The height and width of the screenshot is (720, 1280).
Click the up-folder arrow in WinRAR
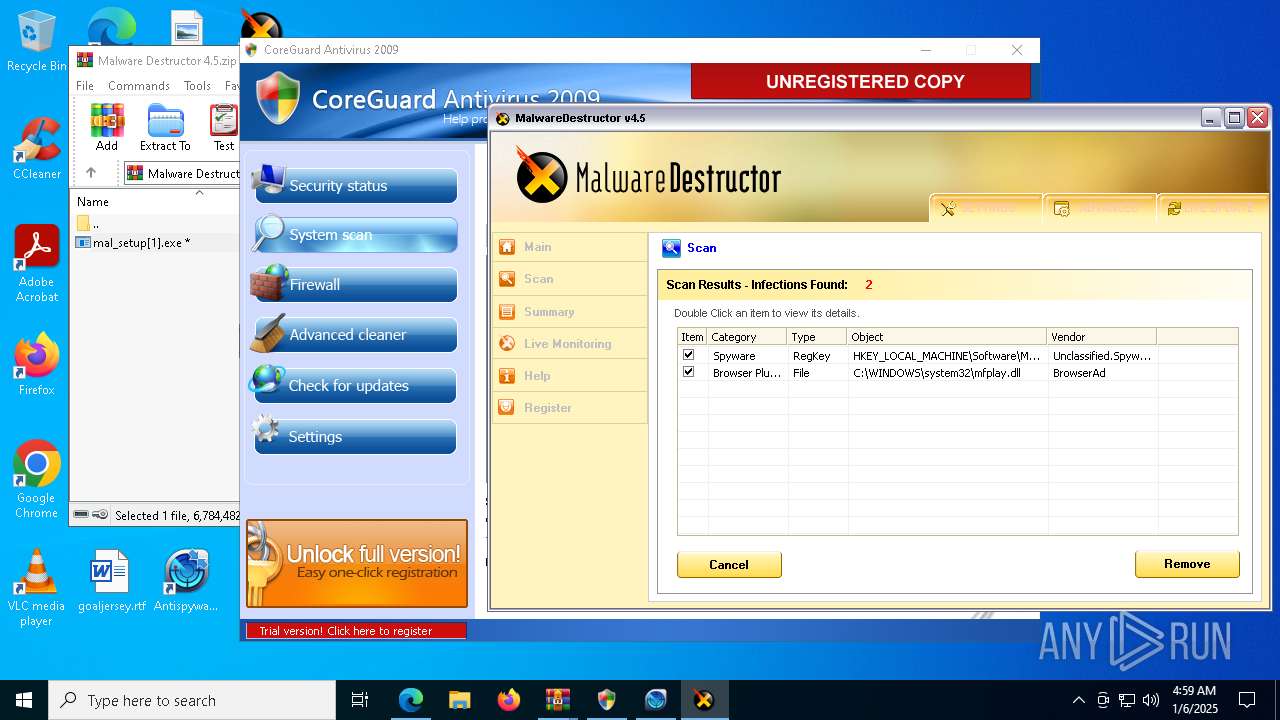point(91,173)
